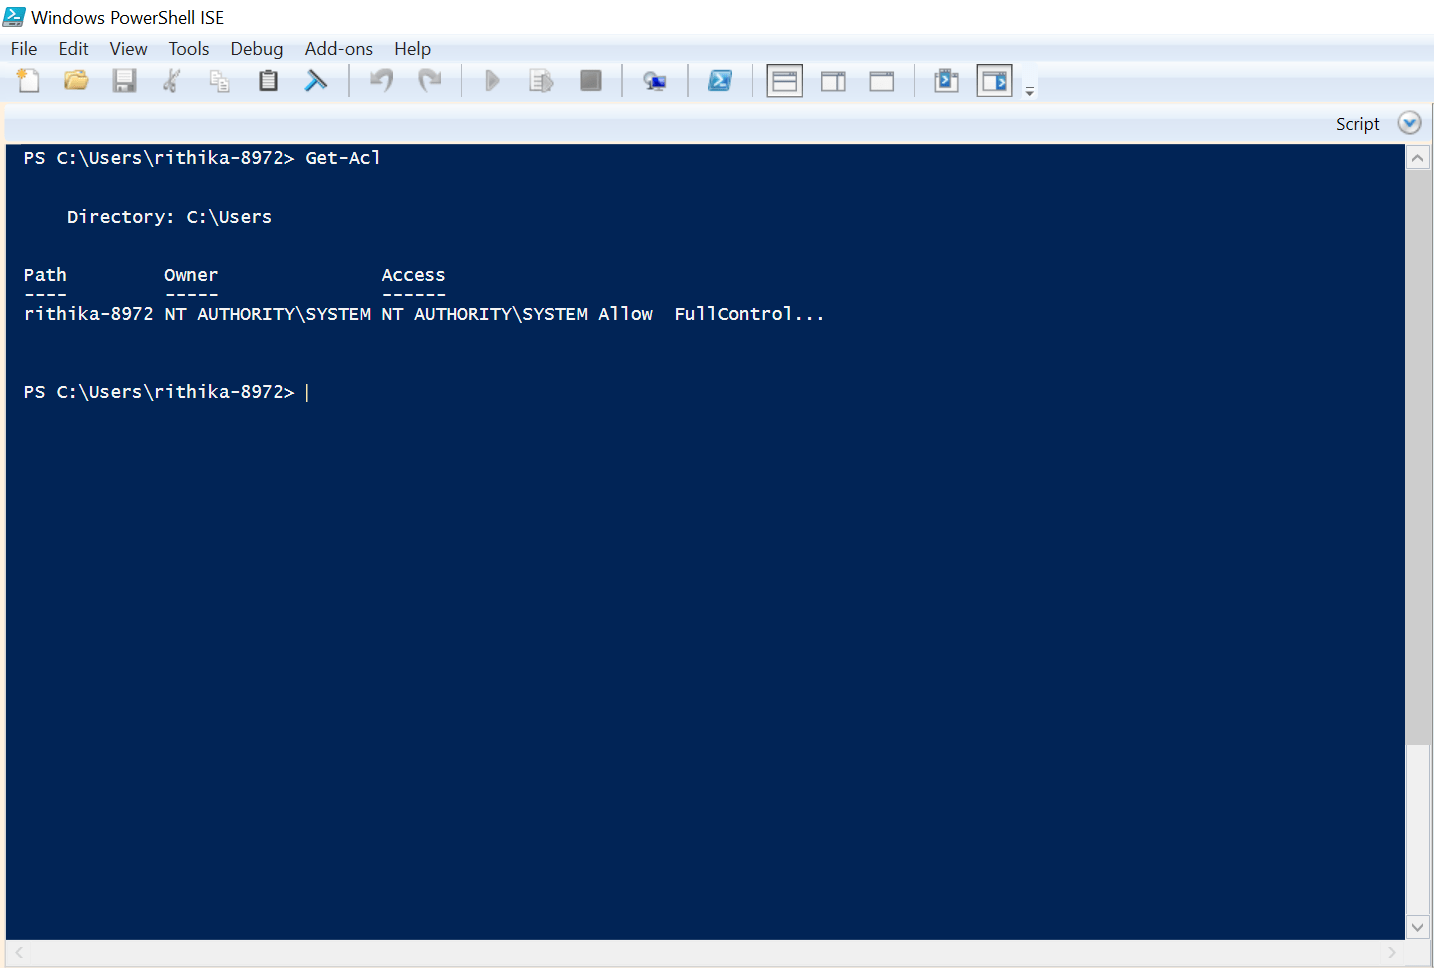Click the vertical scrollbar down arrow

(1417, 927)
